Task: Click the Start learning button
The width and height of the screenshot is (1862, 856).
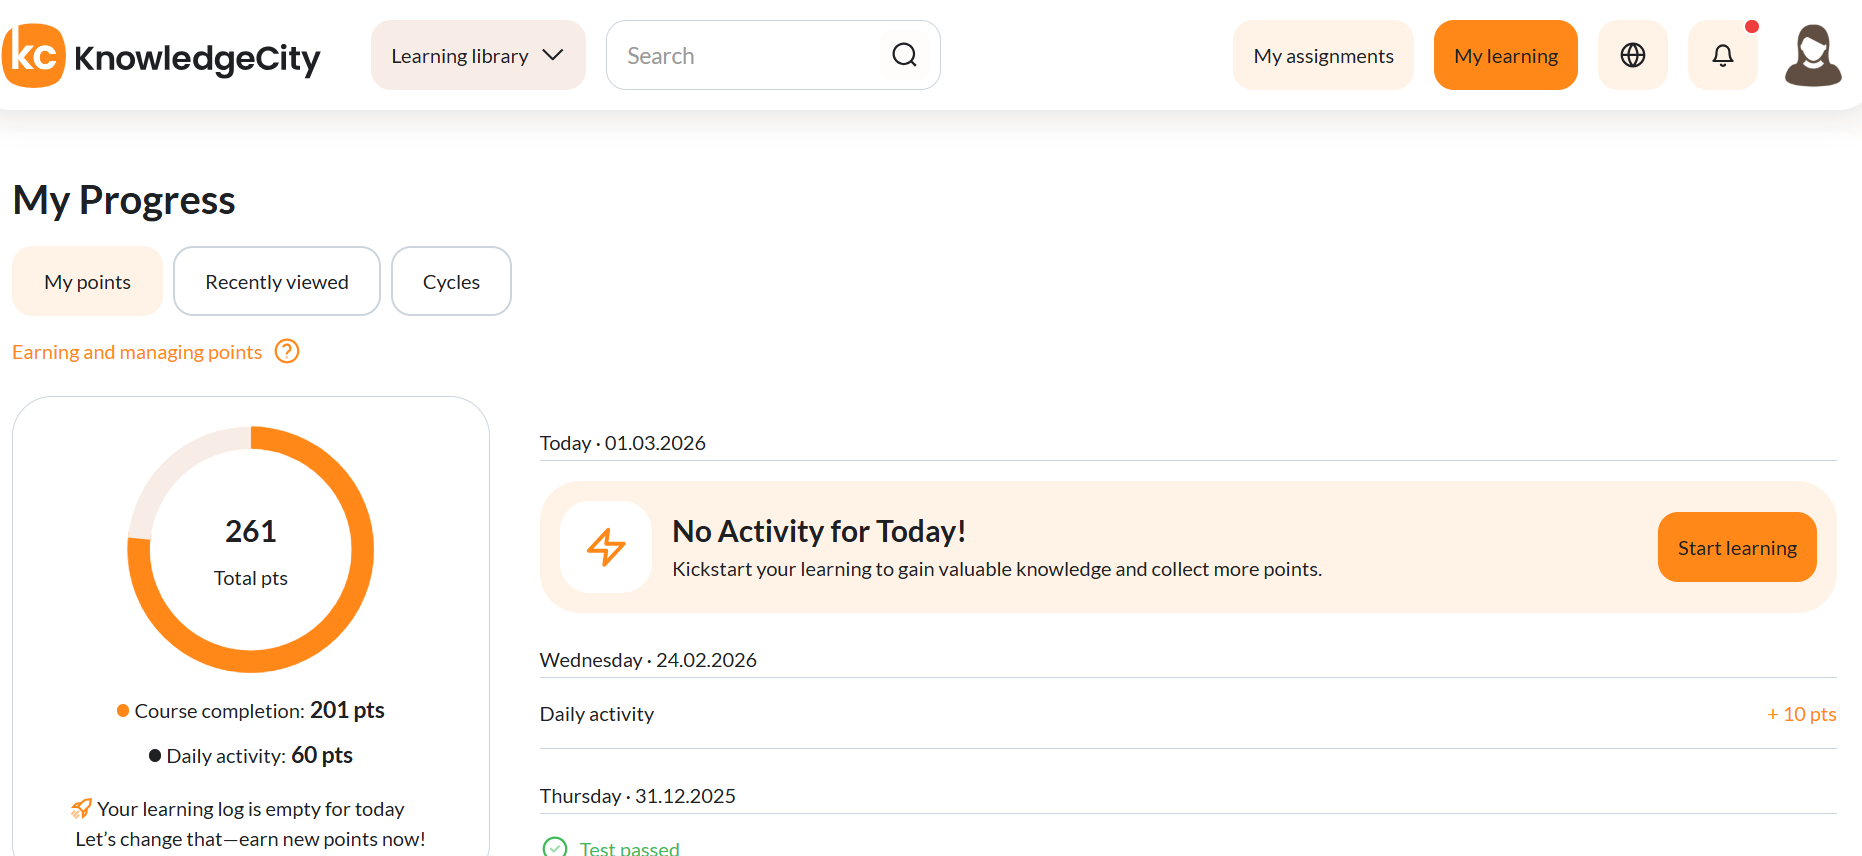Action: (x=1737, y=547)
